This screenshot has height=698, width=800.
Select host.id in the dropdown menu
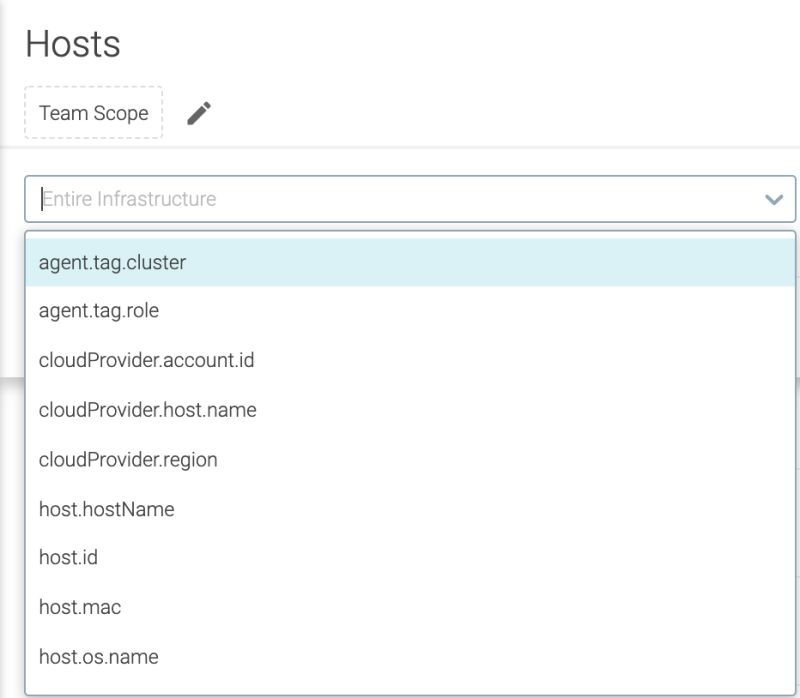(67, 558)
